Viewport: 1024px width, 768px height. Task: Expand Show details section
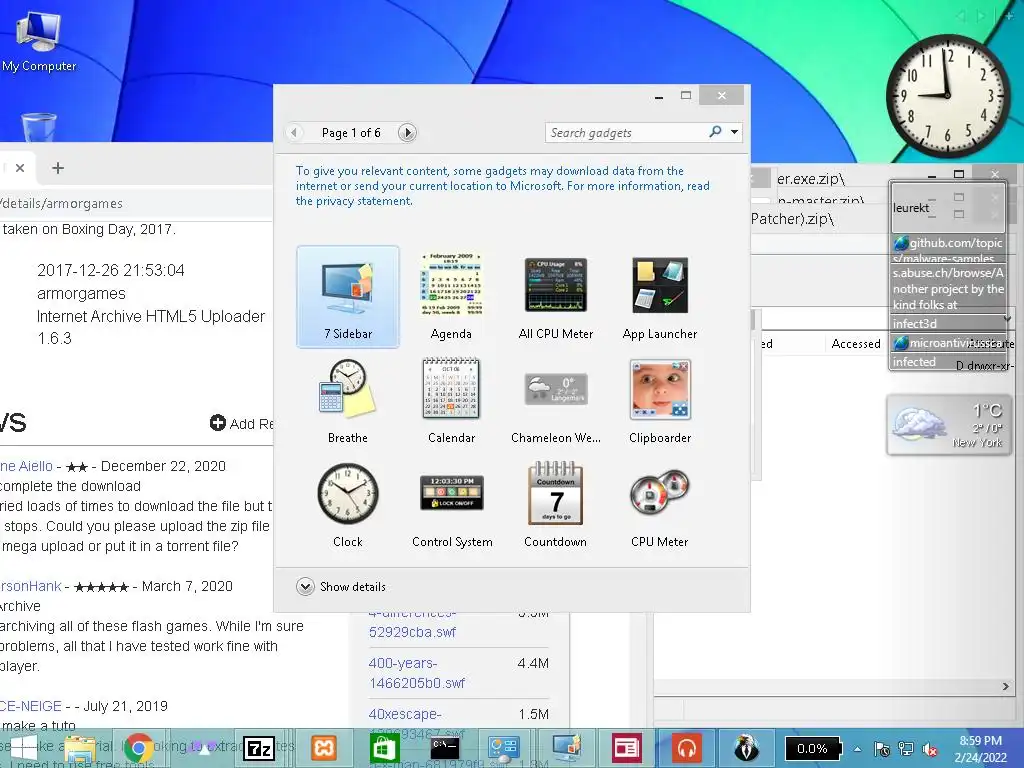(x=341, y=586)
